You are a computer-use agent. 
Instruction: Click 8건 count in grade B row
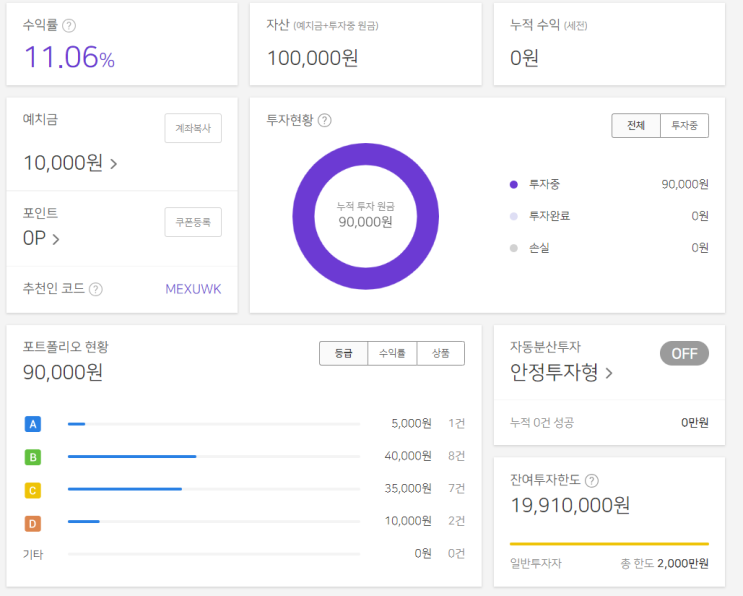(x=456, y=456)
